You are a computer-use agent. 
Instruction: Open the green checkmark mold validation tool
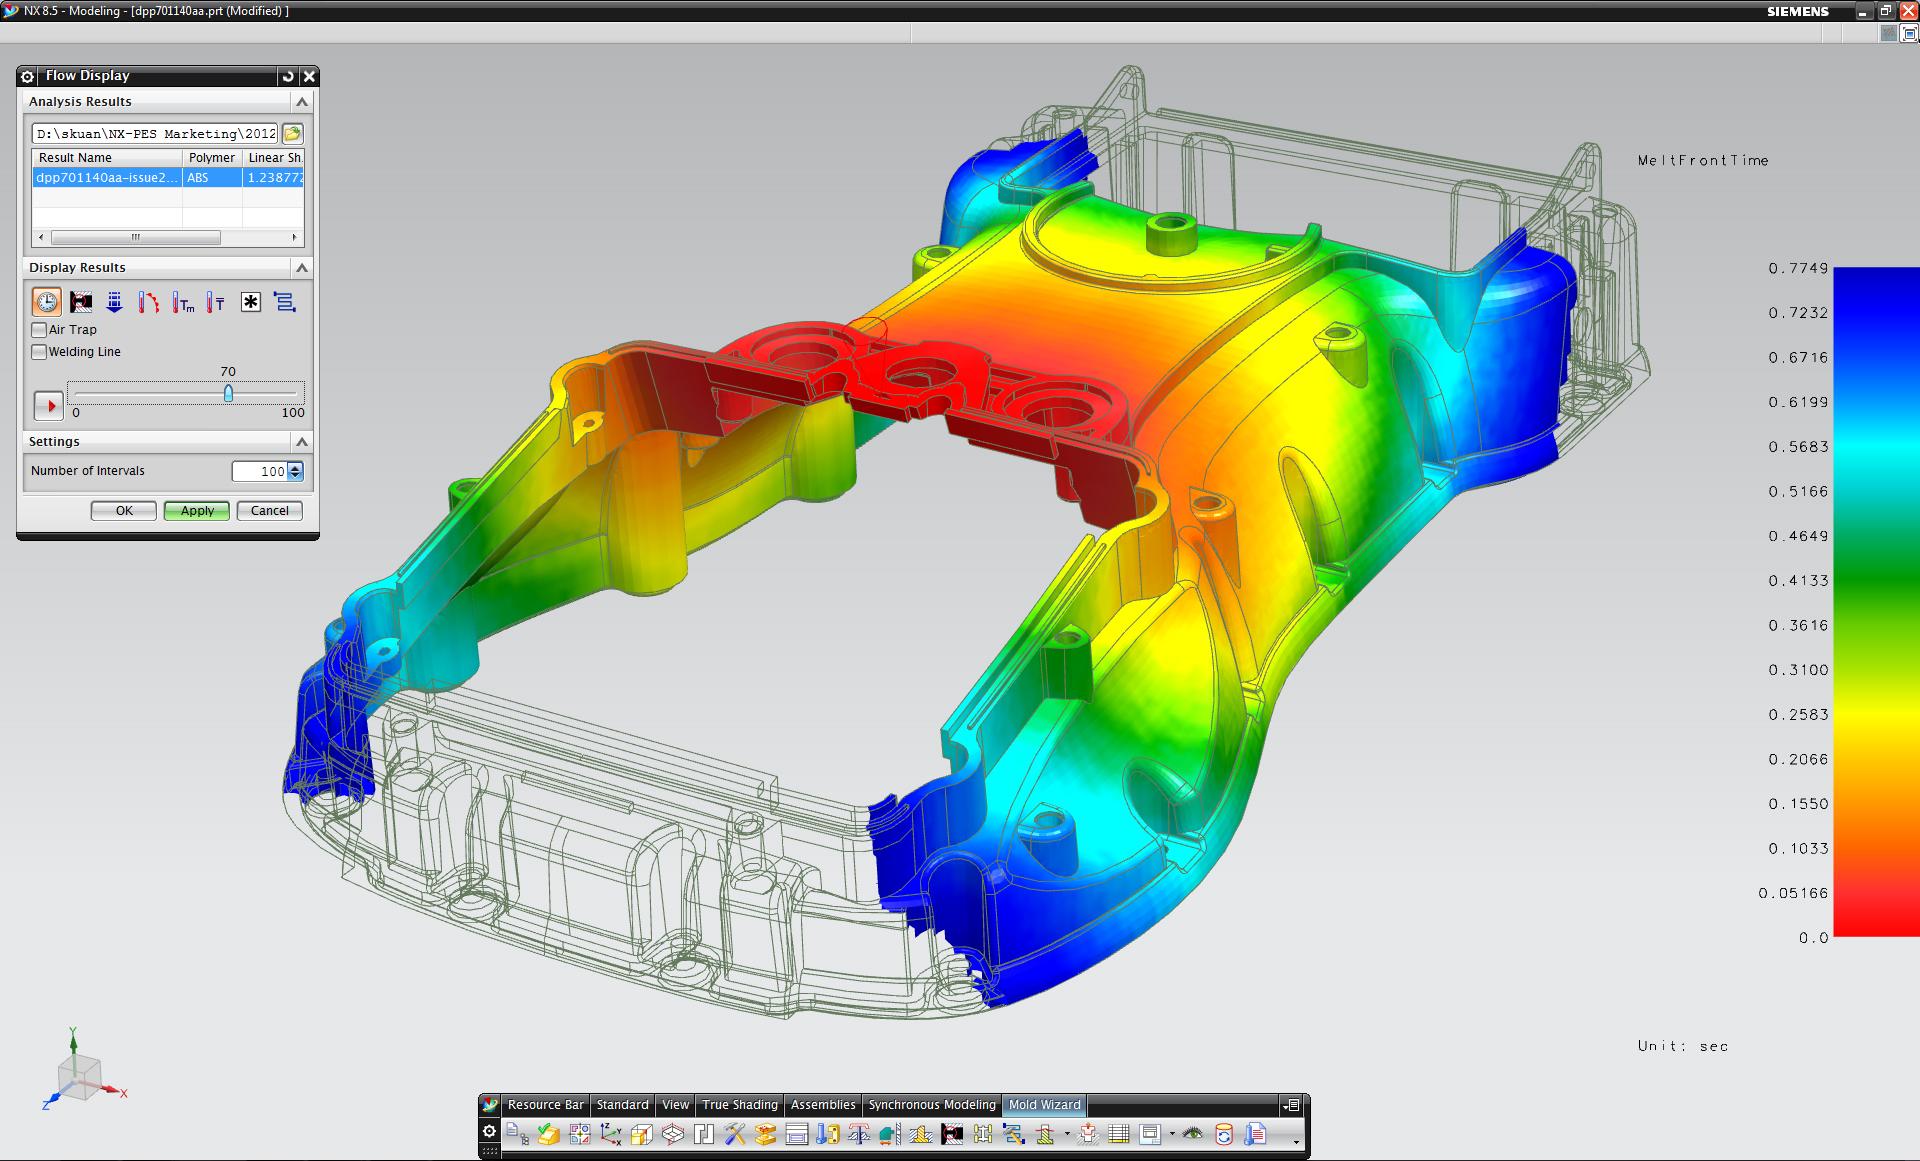[549, 1134]
